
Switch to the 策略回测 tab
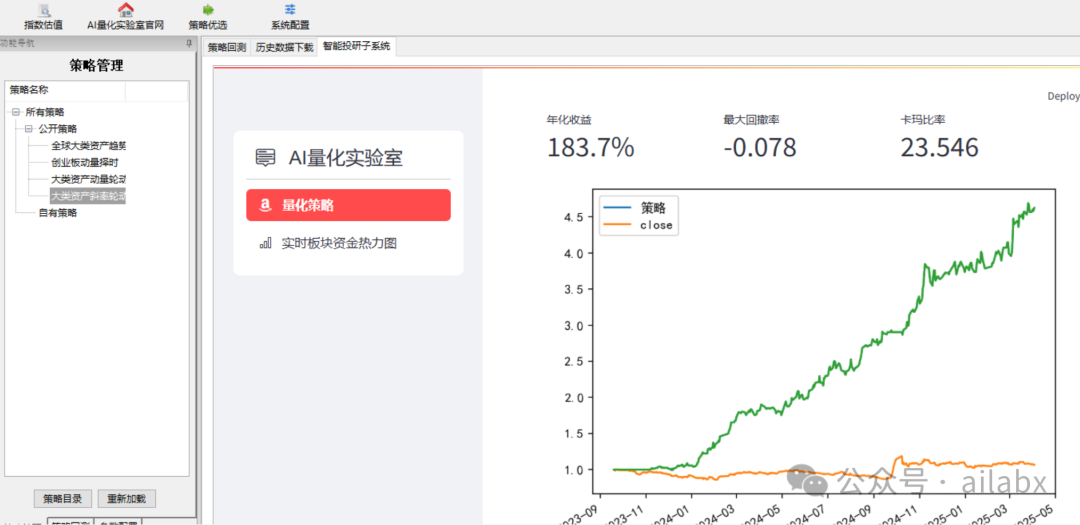click(x=227, y=48)
